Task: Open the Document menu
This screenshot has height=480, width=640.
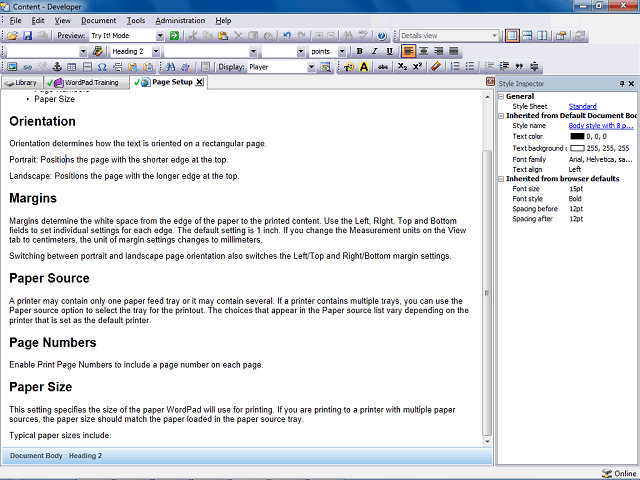Action: 98,20
